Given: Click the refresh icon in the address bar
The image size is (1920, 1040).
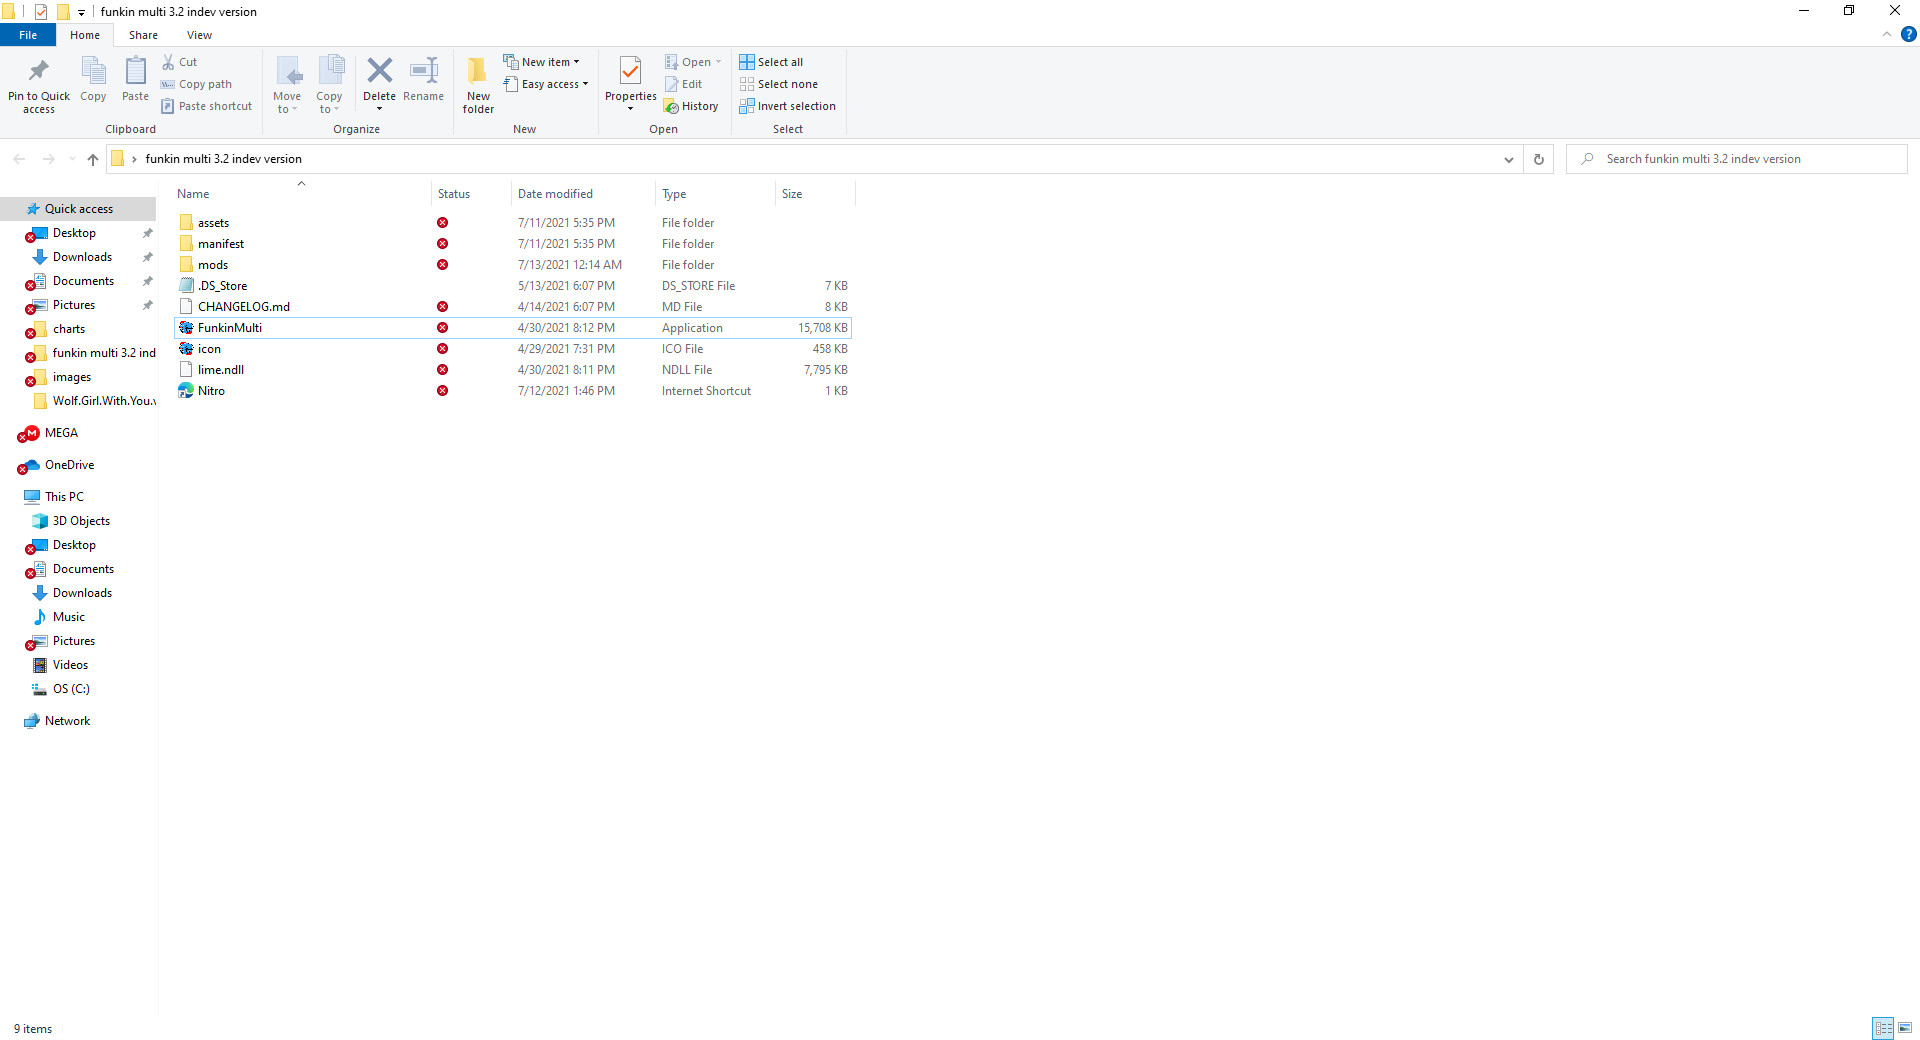Looking at the screenshot, I should click(x=1538, y=159).
